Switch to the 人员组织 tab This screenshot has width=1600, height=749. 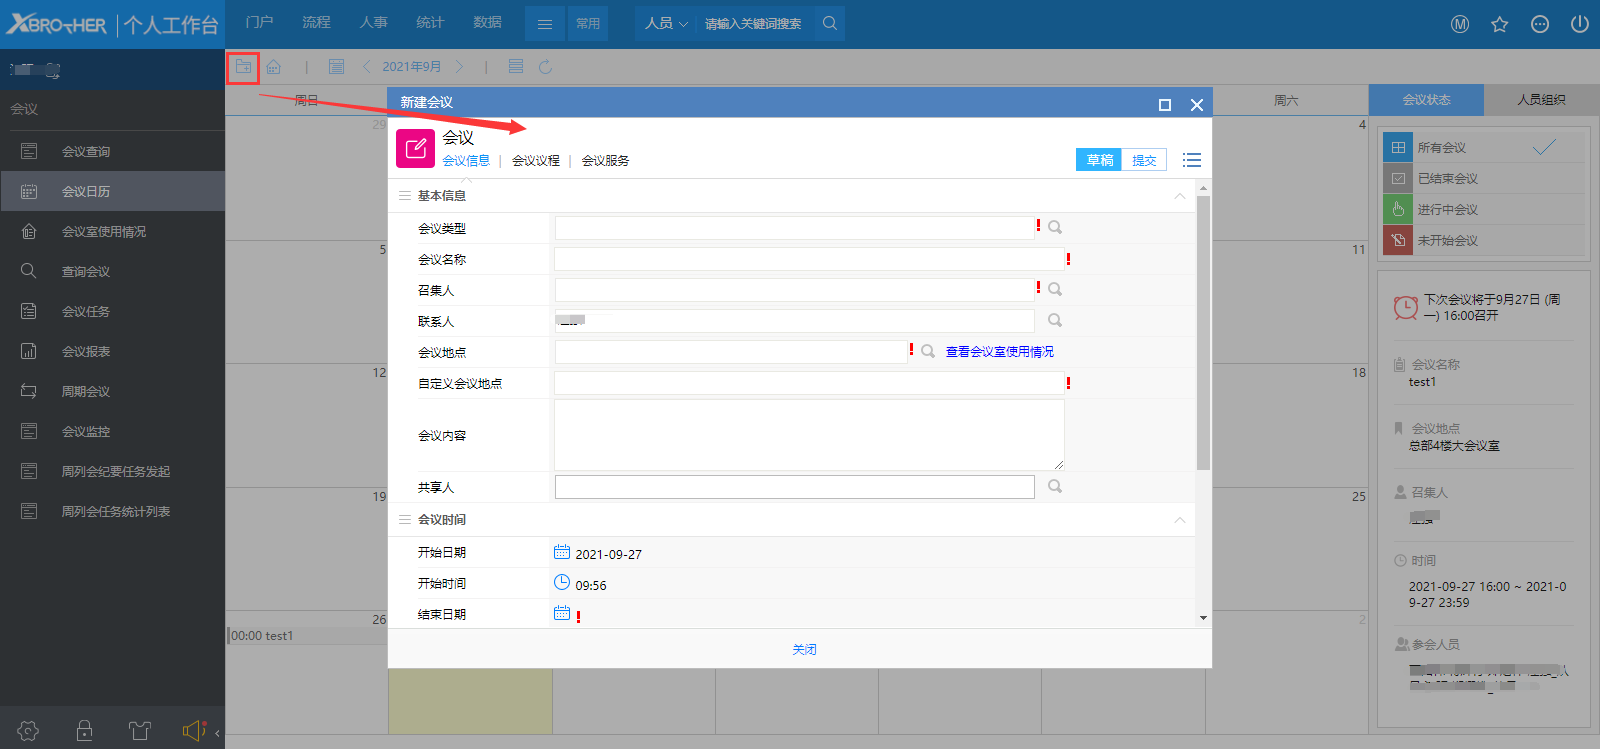(1541, 100)
